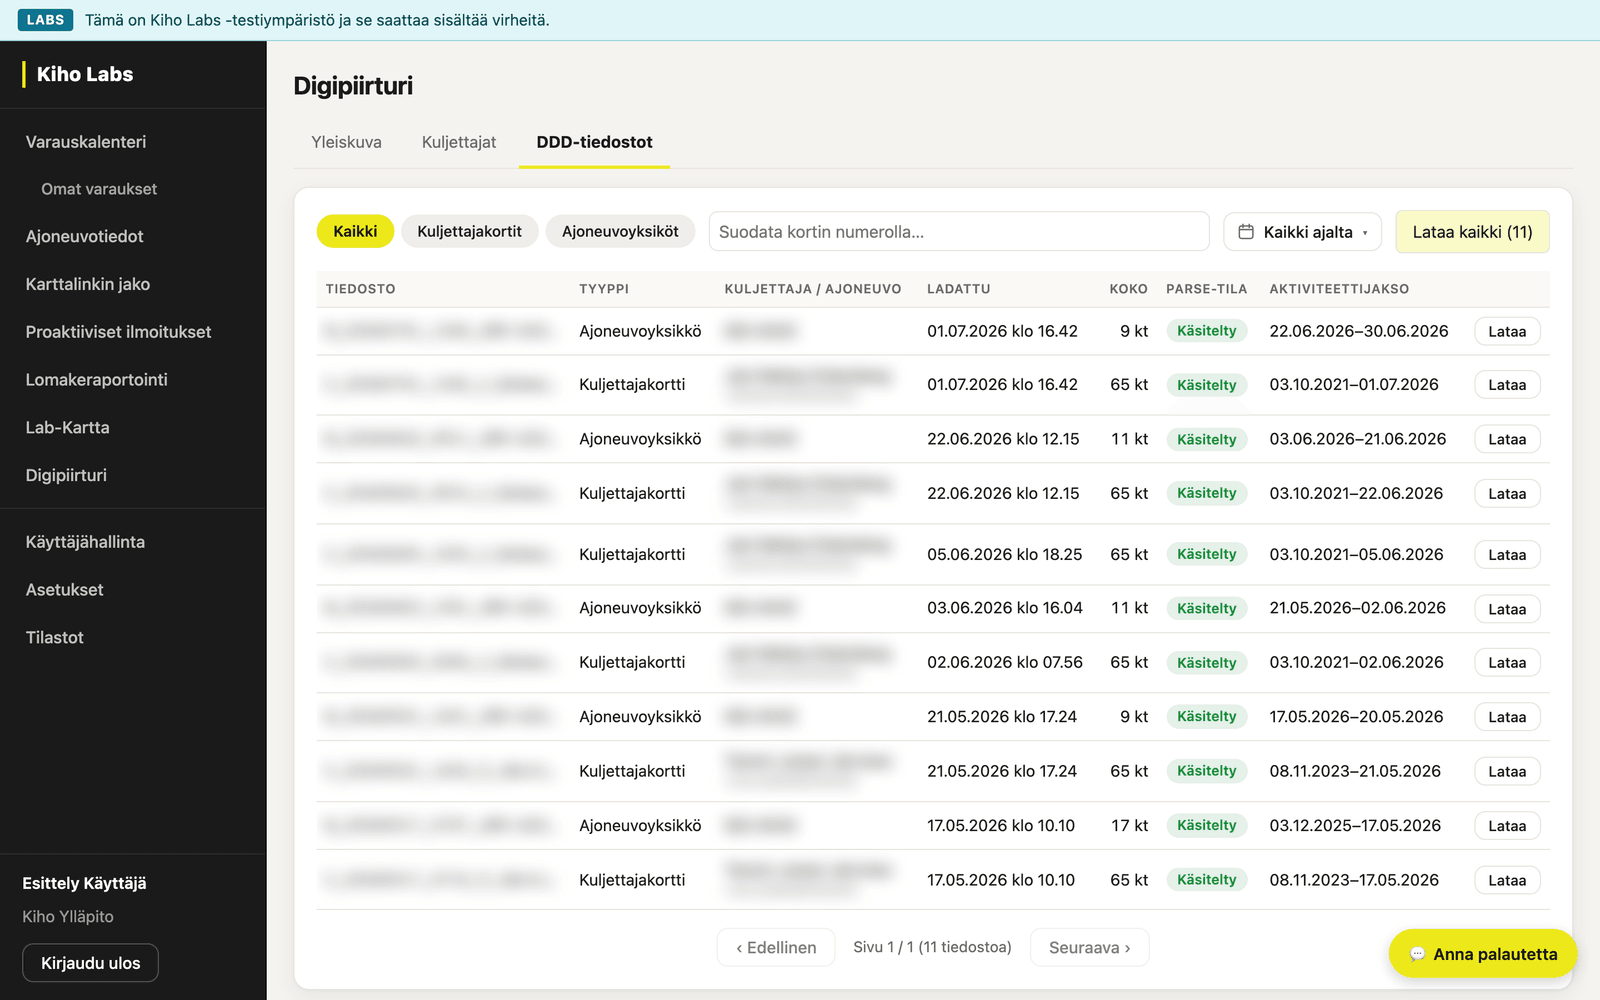Open Karttalinkin jako in the sidebar
The height and width of the screenshot is (1000, 1600).
pos(88,284)
